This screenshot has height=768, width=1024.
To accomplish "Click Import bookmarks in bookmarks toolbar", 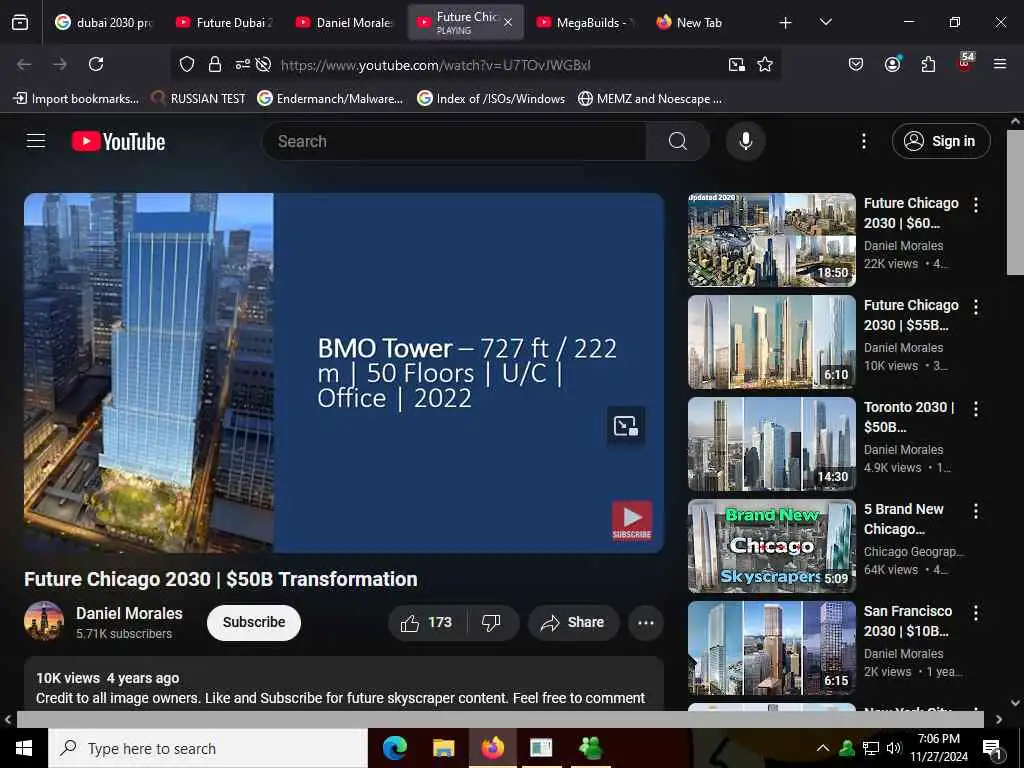I will (x=76, y=99).
